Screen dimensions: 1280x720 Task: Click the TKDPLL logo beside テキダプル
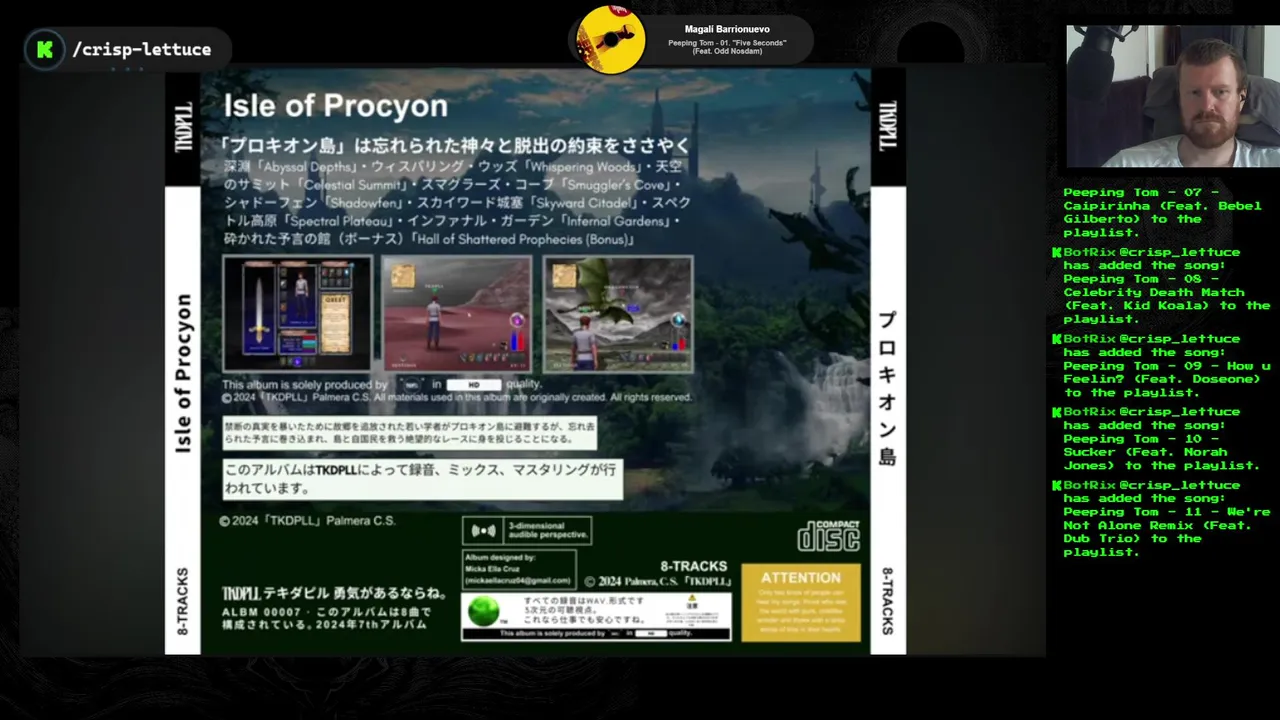240,592
